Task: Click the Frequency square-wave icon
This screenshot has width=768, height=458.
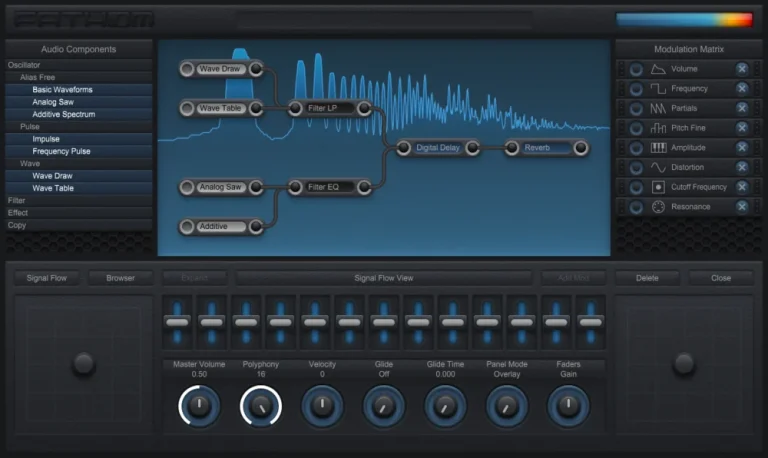Action: point(658,89)
